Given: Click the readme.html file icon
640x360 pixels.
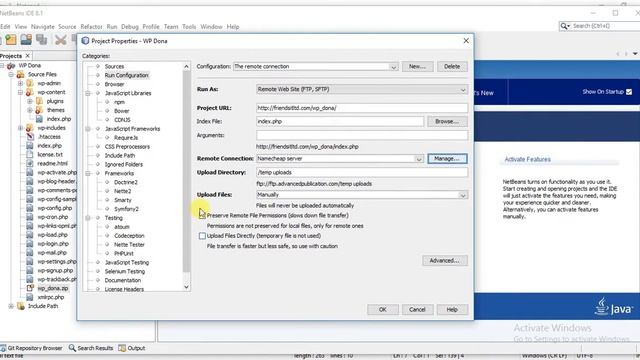Looking at the screenshot, I should (x=30, y=163).
